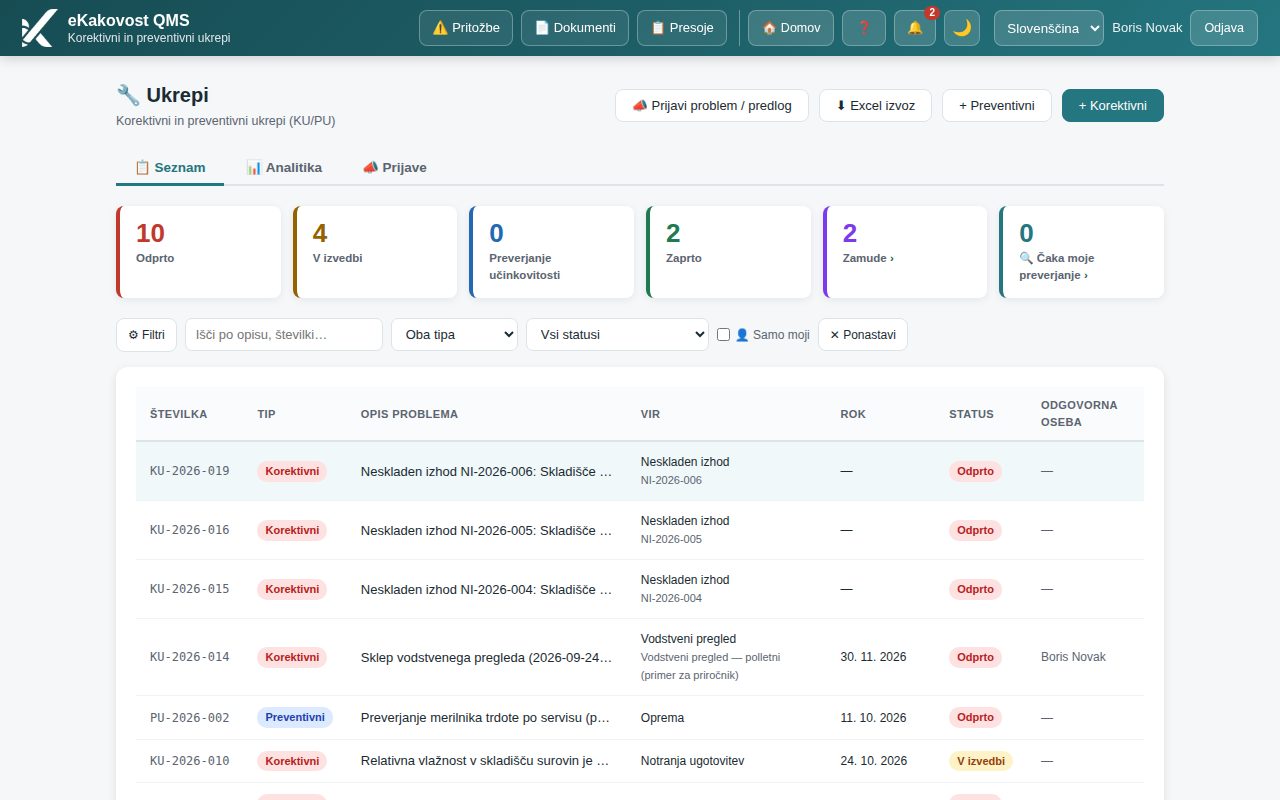
Task: Open the help question mark icon
Action: [864, 28]
